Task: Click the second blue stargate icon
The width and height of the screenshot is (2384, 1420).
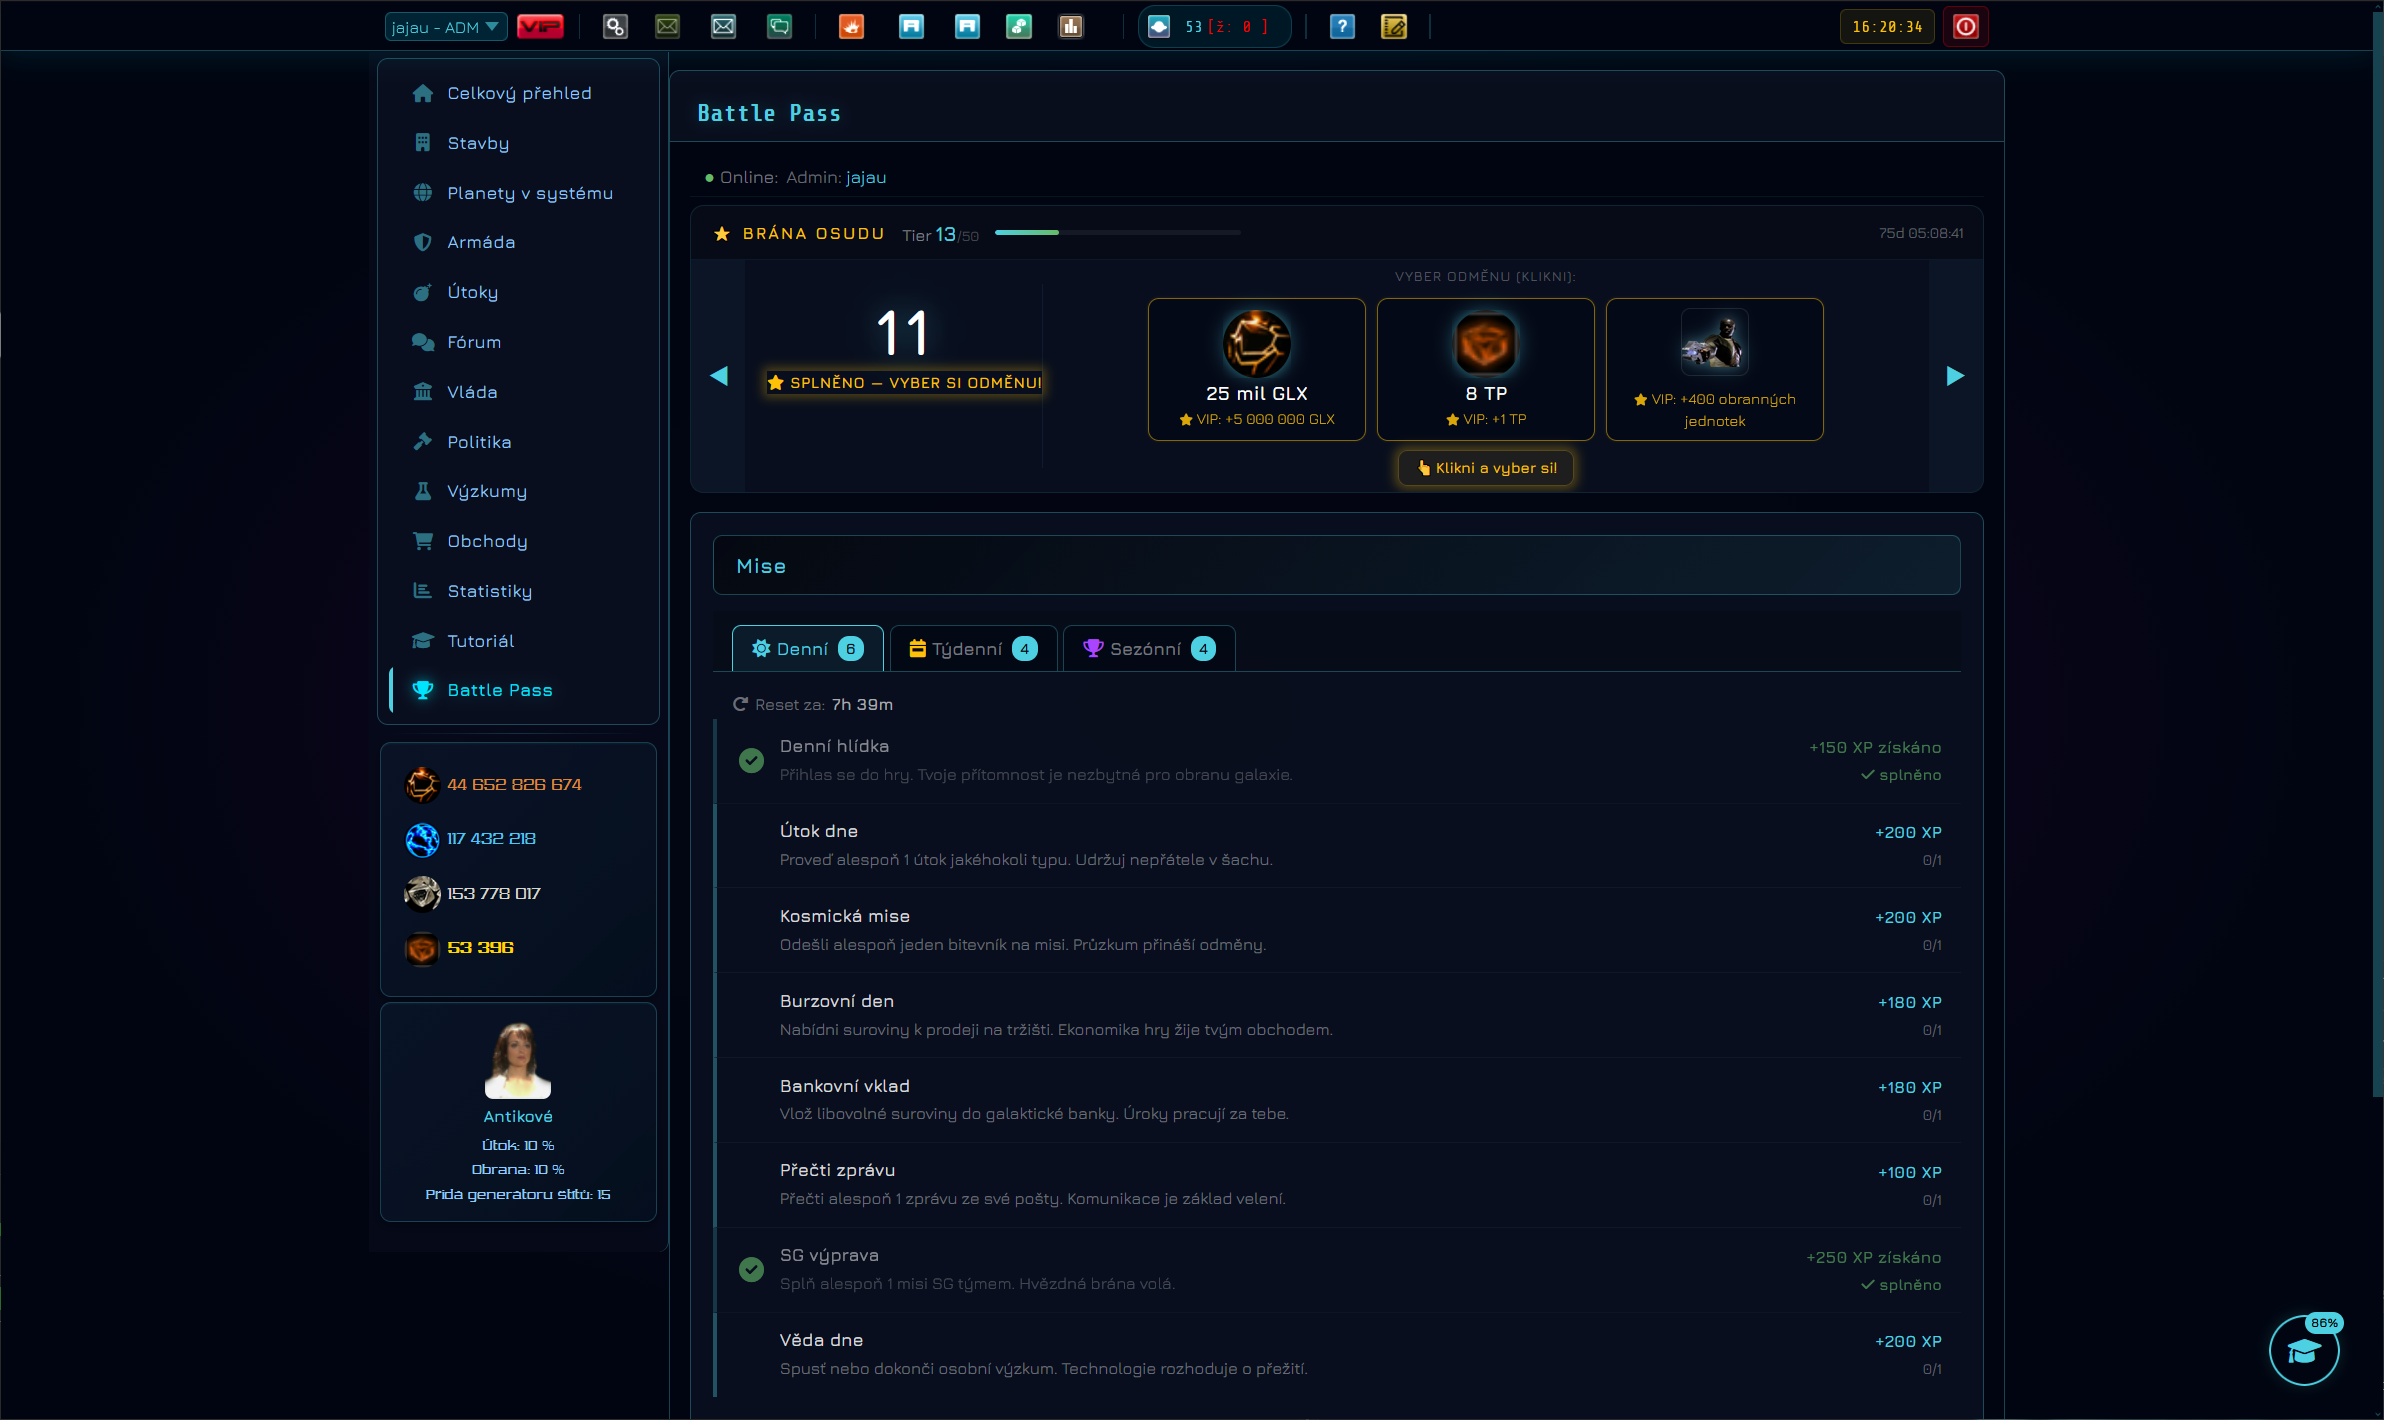Action: pyautogui.click(x=967, y=27)
